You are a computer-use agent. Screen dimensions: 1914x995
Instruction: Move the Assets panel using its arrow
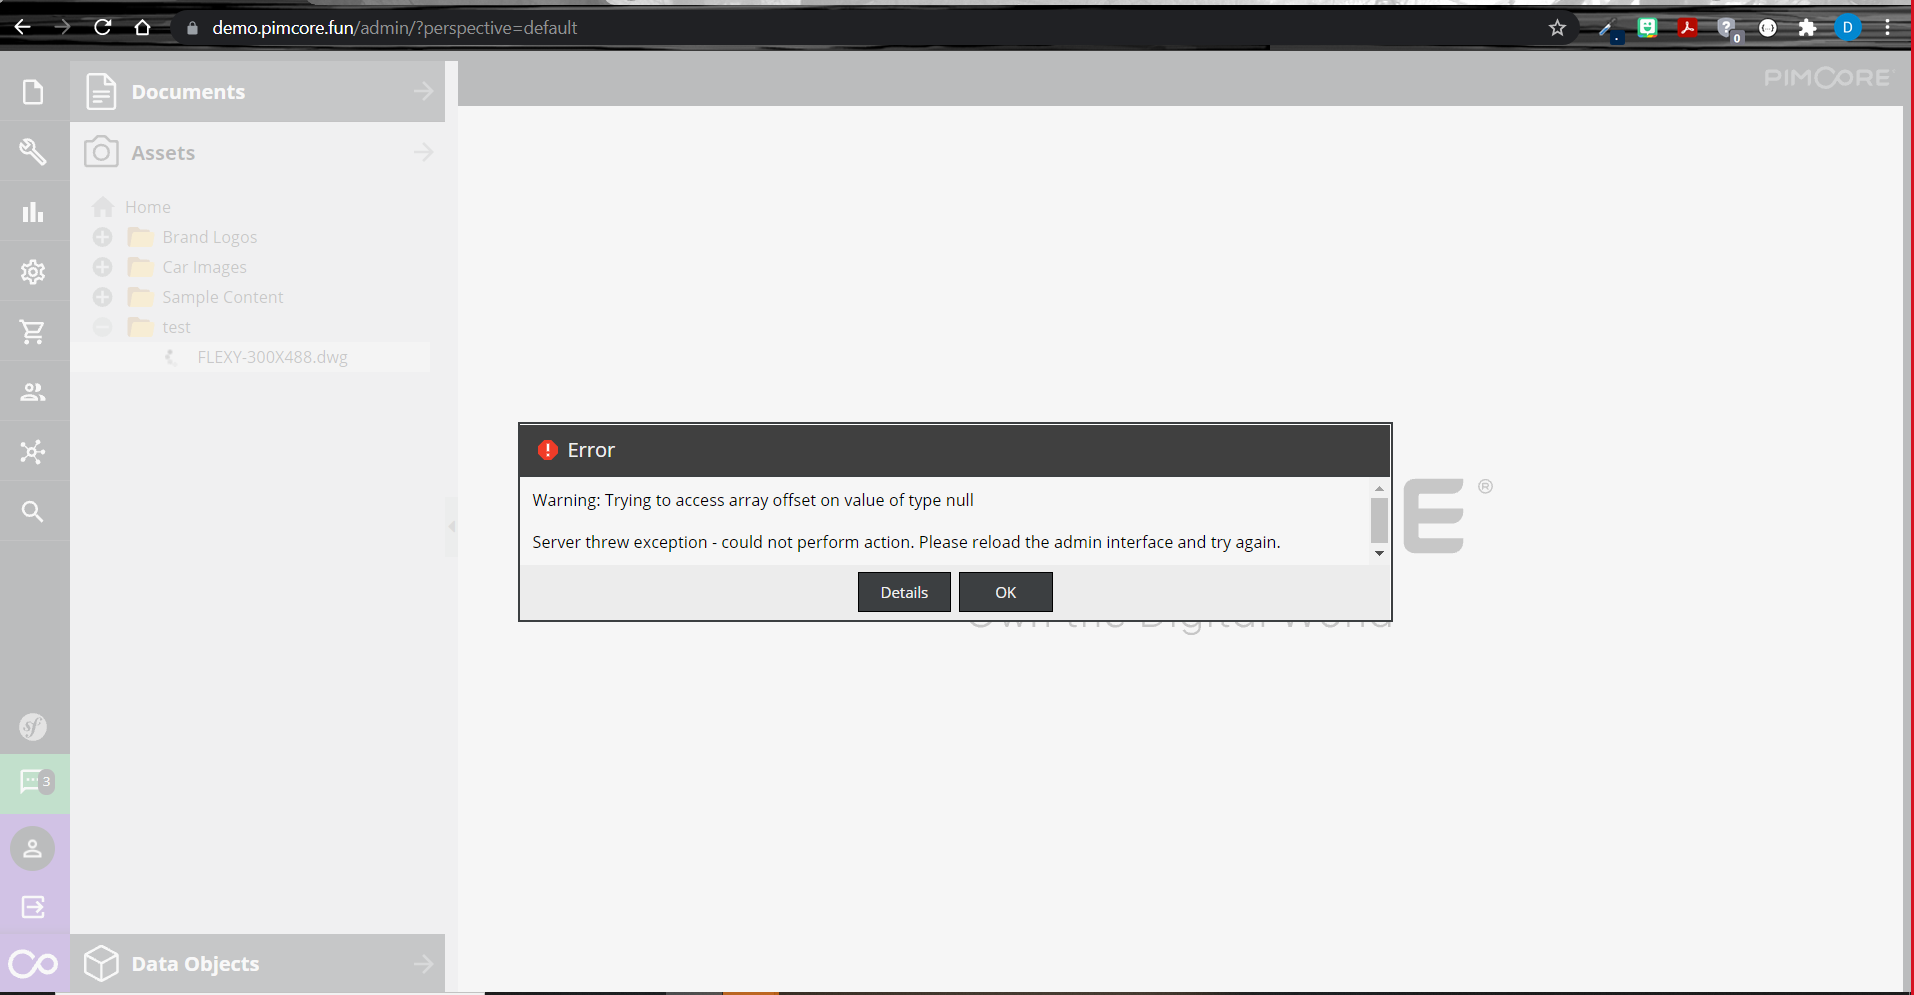pos(424,152)
